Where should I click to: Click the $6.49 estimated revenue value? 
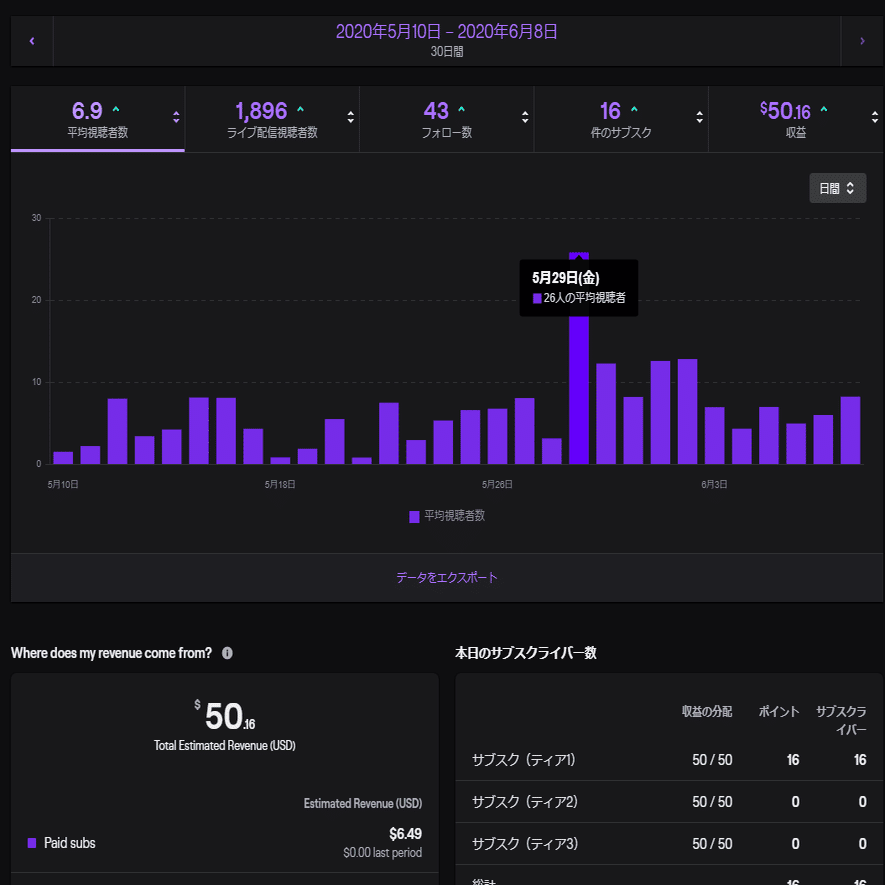[x=405, y=834]
